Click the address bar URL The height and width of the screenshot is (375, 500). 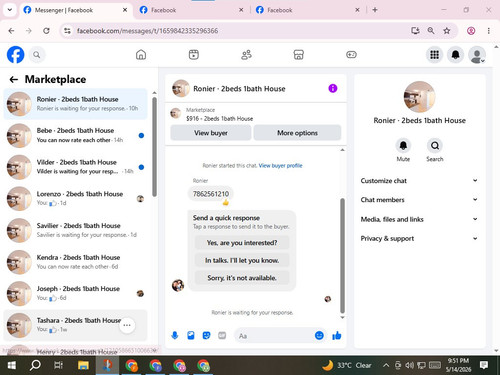(x=147, y=31)
